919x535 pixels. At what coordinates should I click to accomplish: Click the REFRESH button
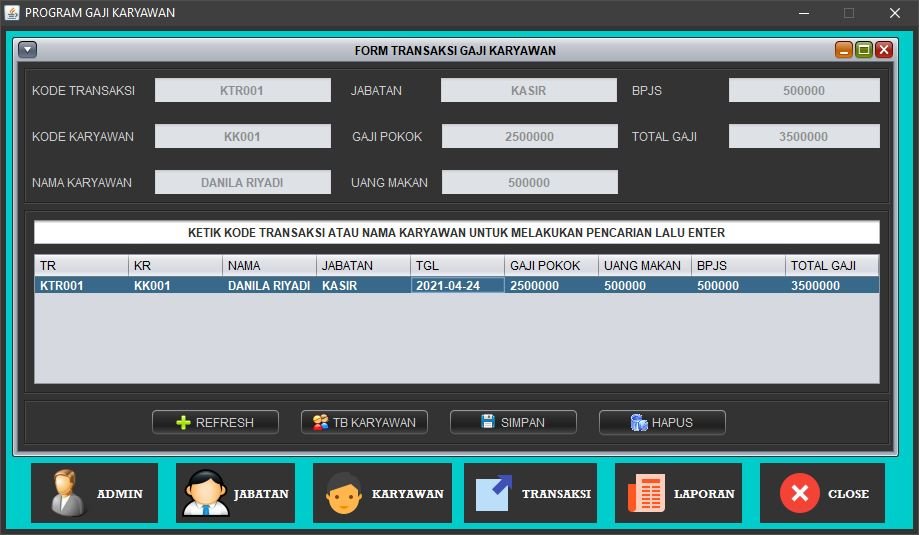coord(215,422)
